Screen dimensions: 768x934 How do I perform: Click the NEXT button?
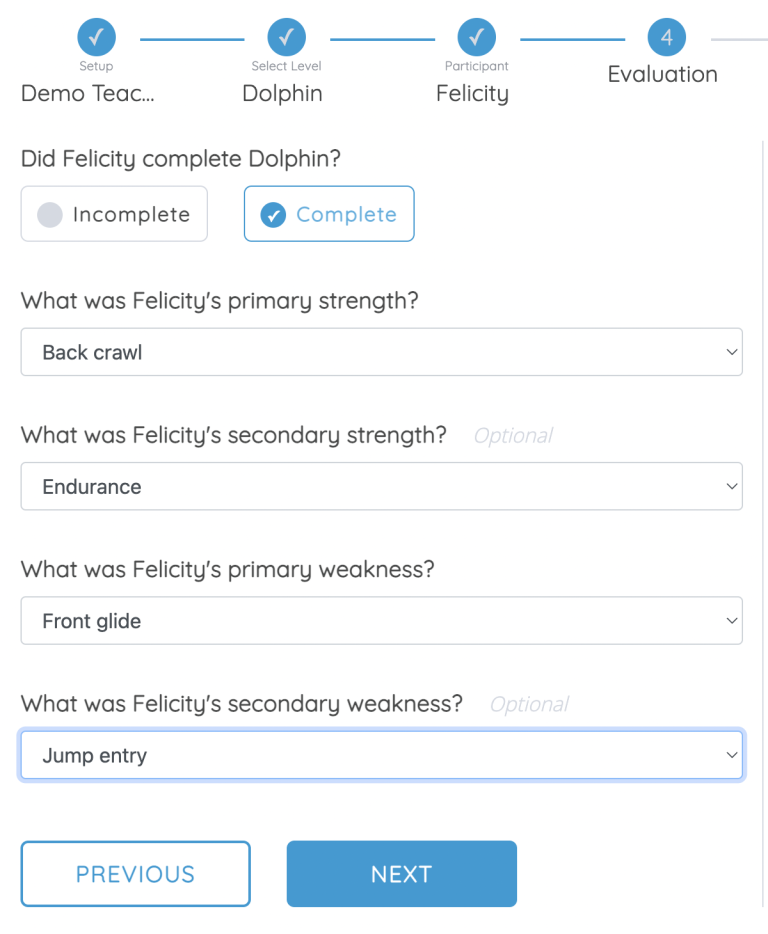(x=401, y=873)
